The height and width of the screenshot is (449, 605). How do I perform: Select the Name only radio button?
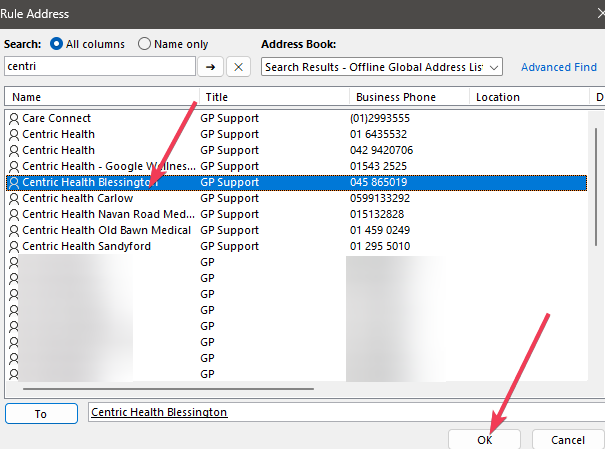(145, 44)
